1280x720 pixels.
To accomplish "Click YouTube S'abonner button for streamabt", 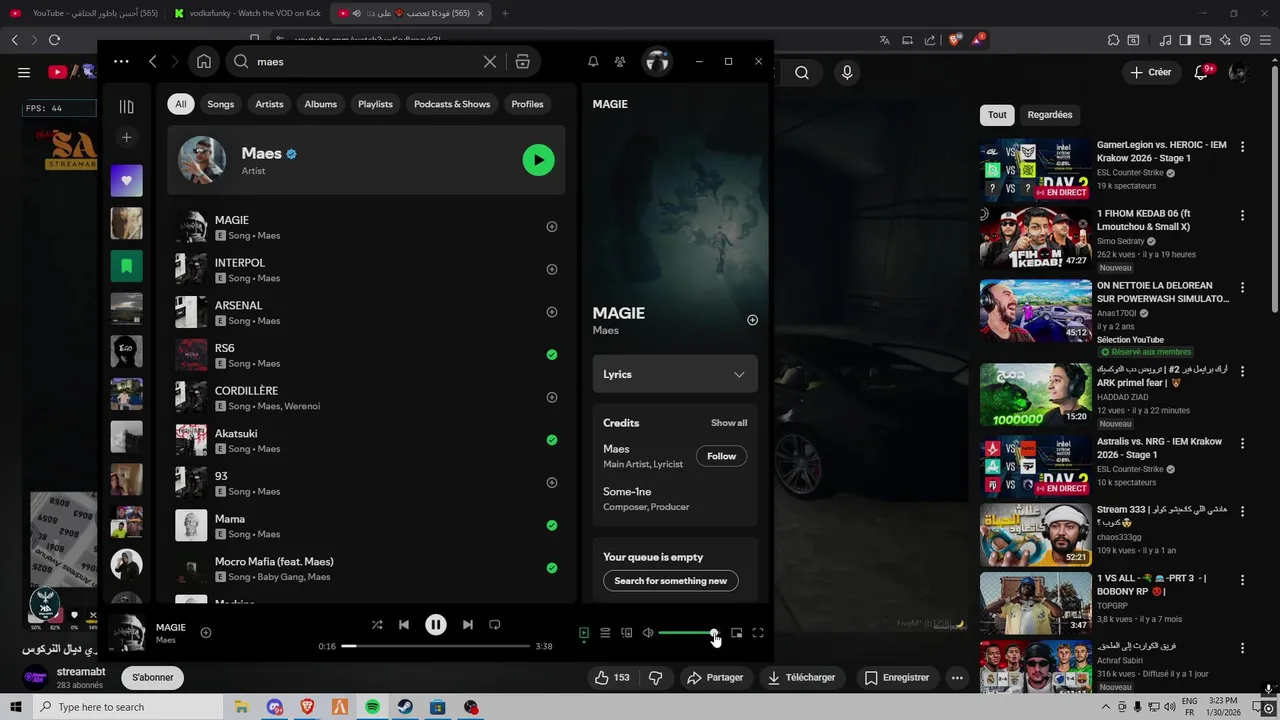I will pyautogui.click(x=153, y=677).
